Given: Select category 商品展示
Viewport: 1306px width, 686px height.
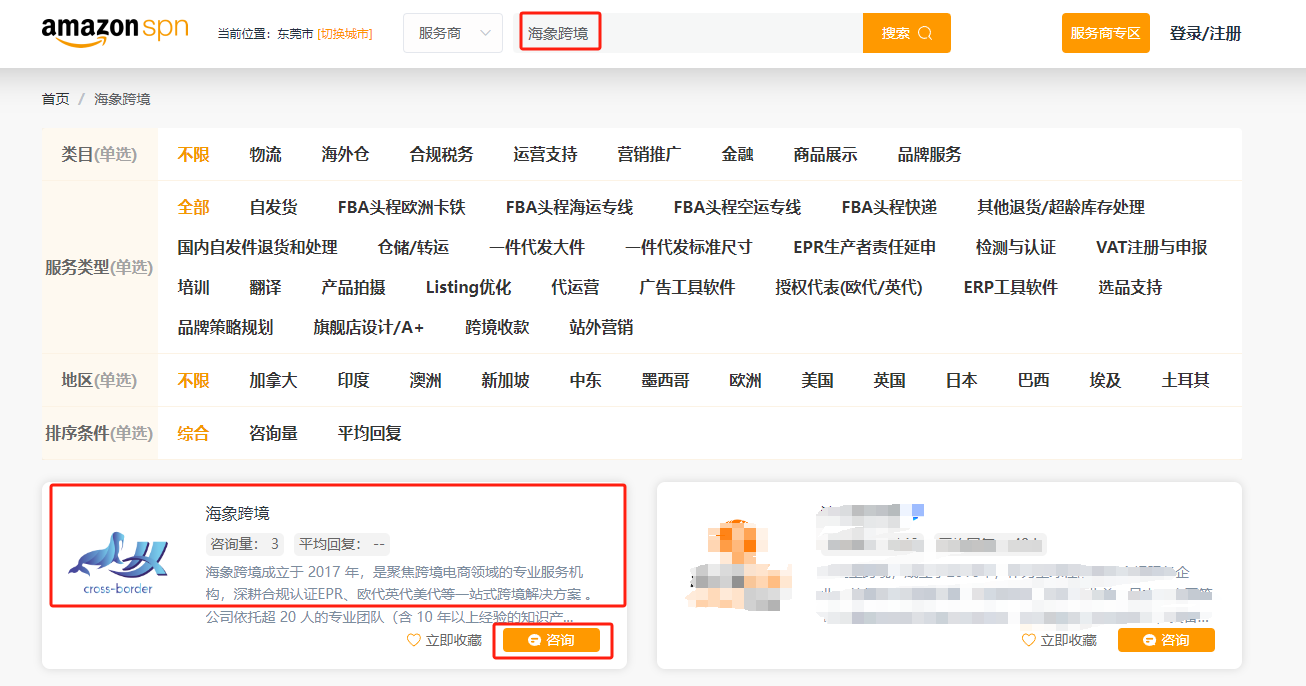Looking at the screenshot, I should pos(826,154).
